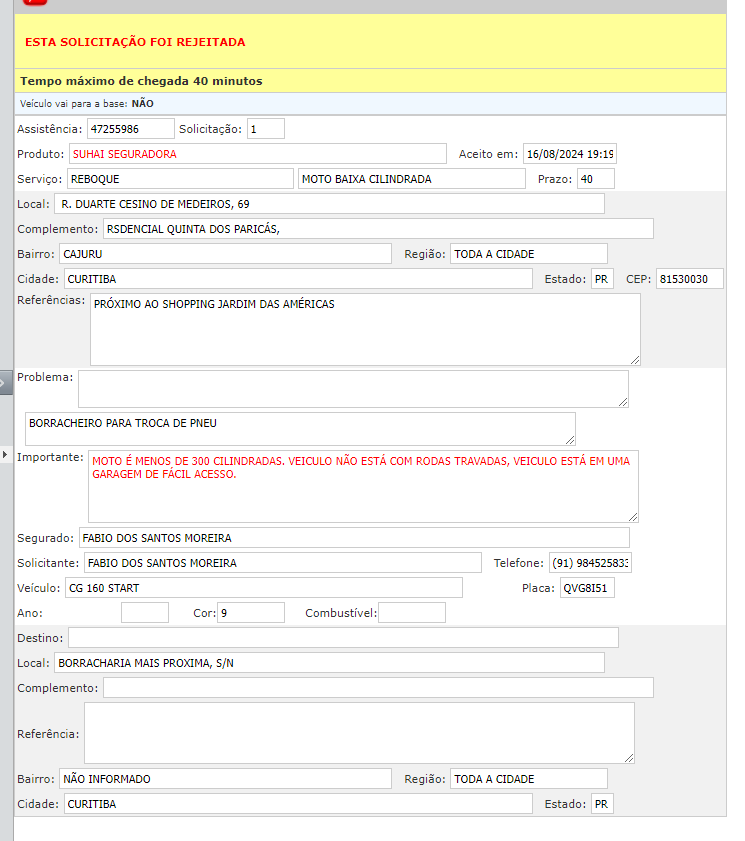Click the CEP field 81530030
The width and height of the screenshot is (745, 841).
coord(689,279)
